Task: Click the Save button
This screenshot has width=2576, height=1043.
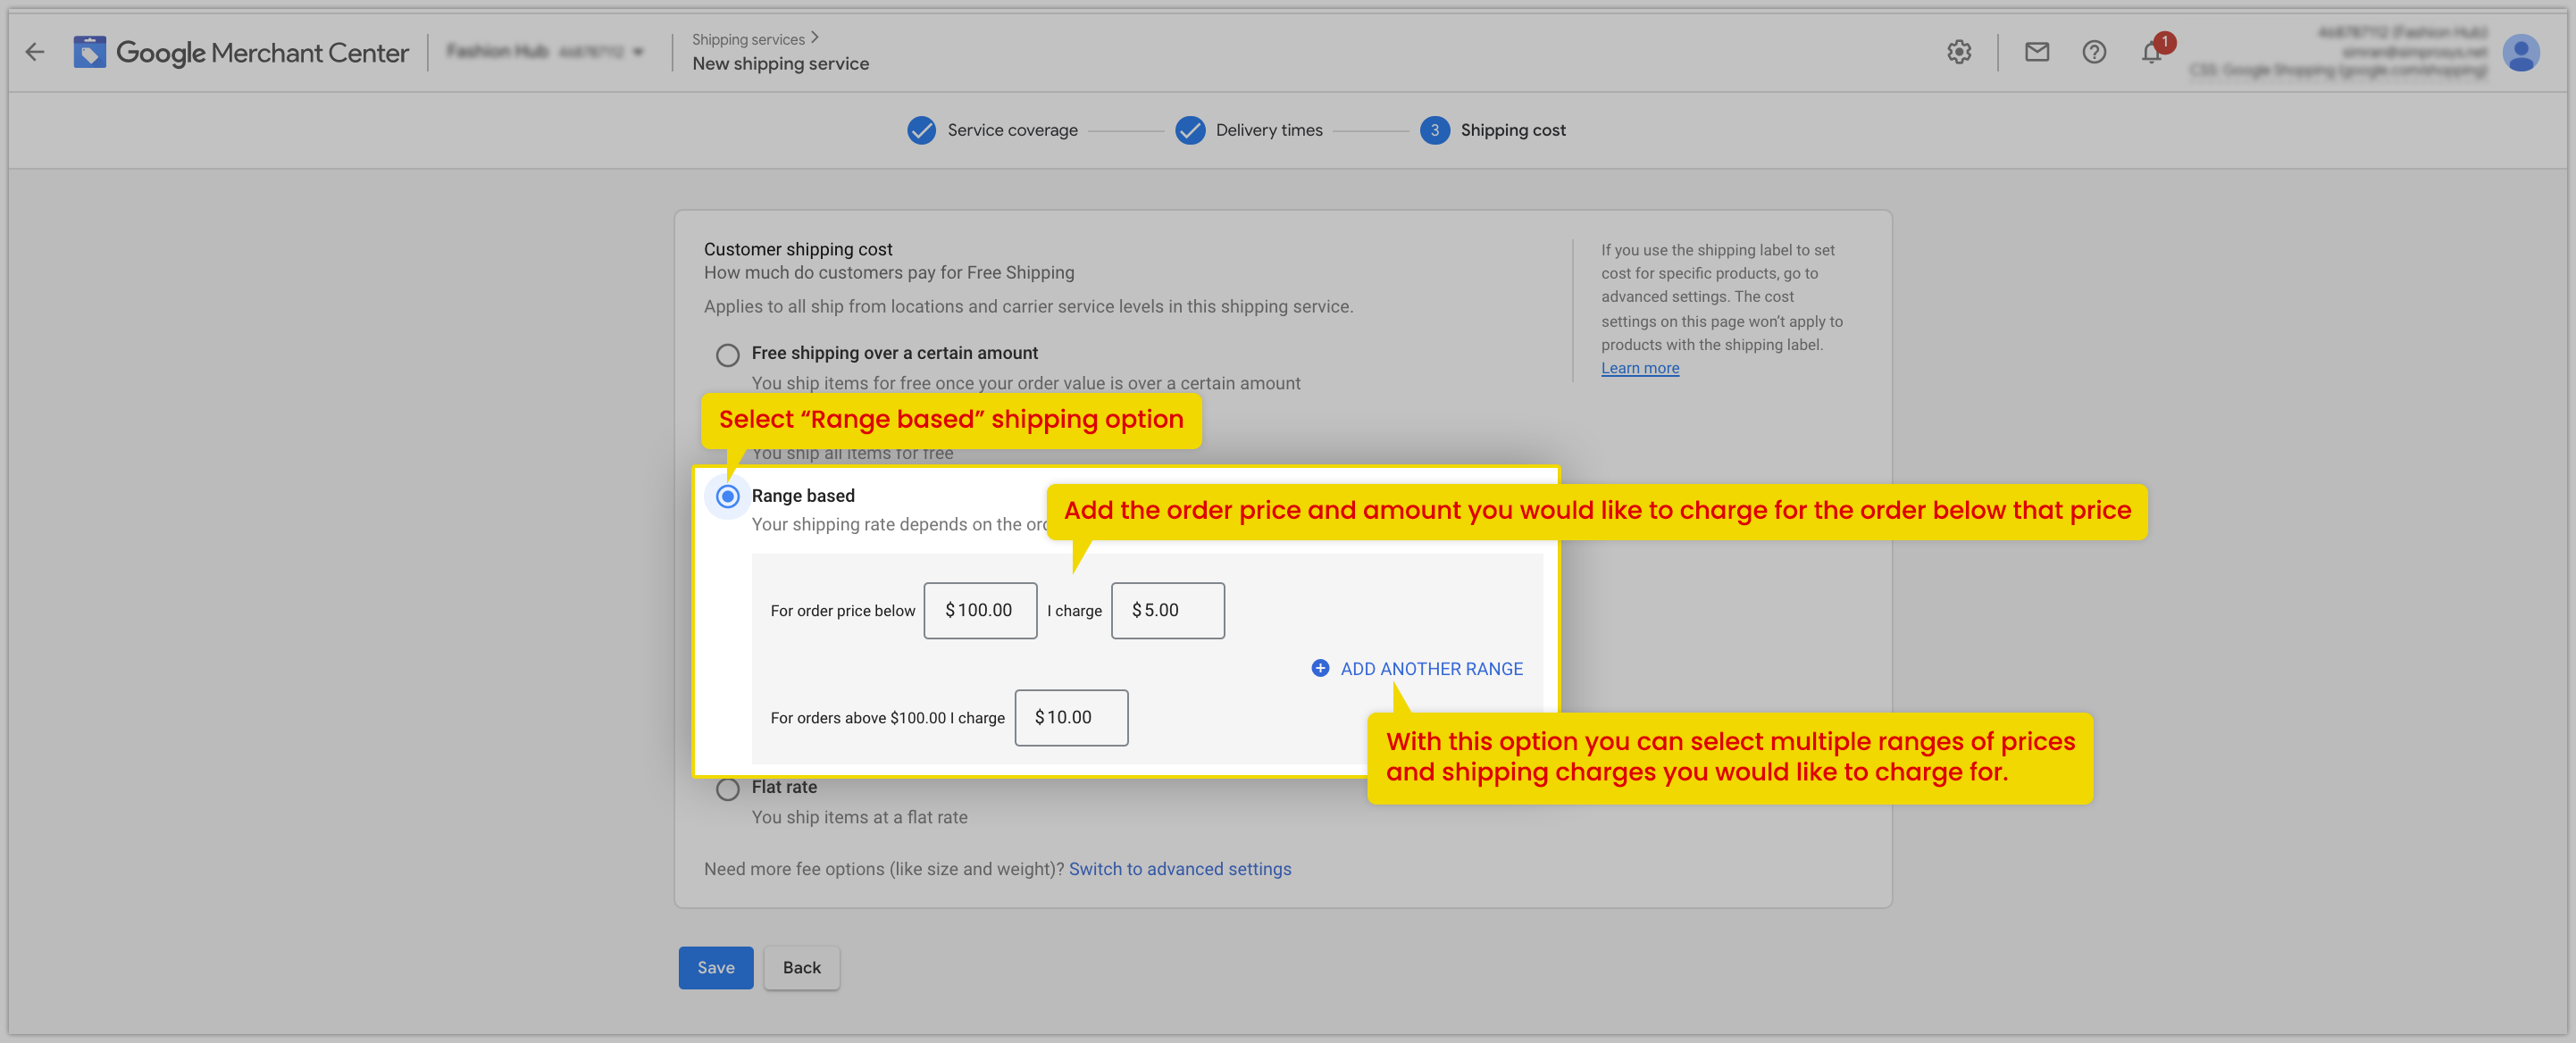Action: click(x=715, y=967)
